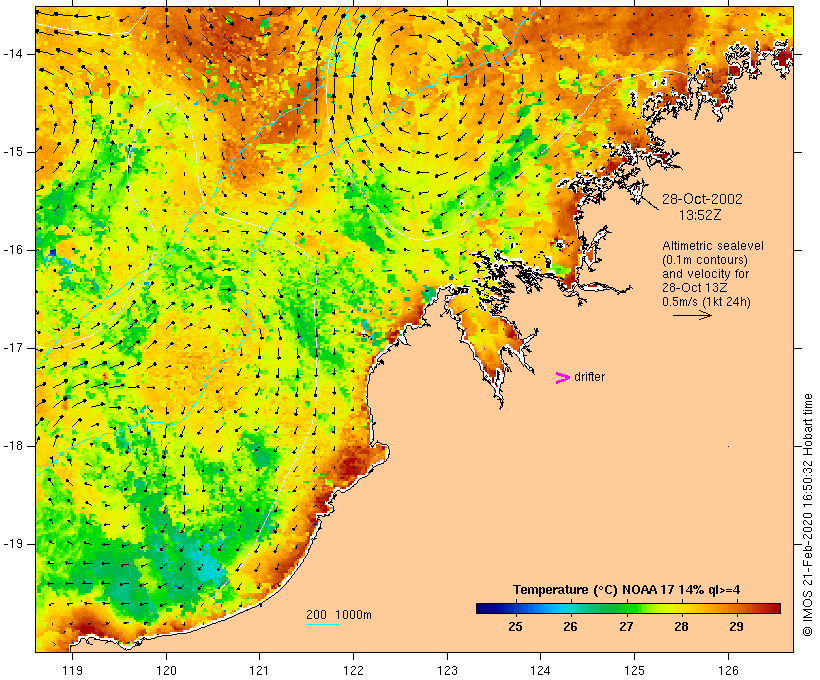This screenshot has height=680, width=820.
Task: Click longitude axis label '120'
Action: pos(166,670)
